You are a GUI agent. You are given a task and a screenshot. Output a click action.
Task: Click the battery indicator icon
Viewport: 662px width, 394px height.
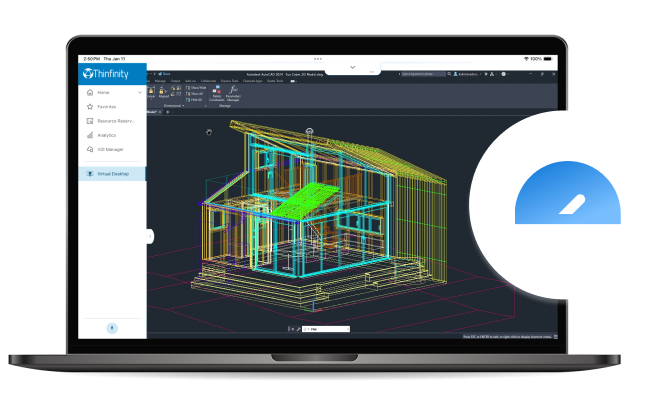(548, 59)
